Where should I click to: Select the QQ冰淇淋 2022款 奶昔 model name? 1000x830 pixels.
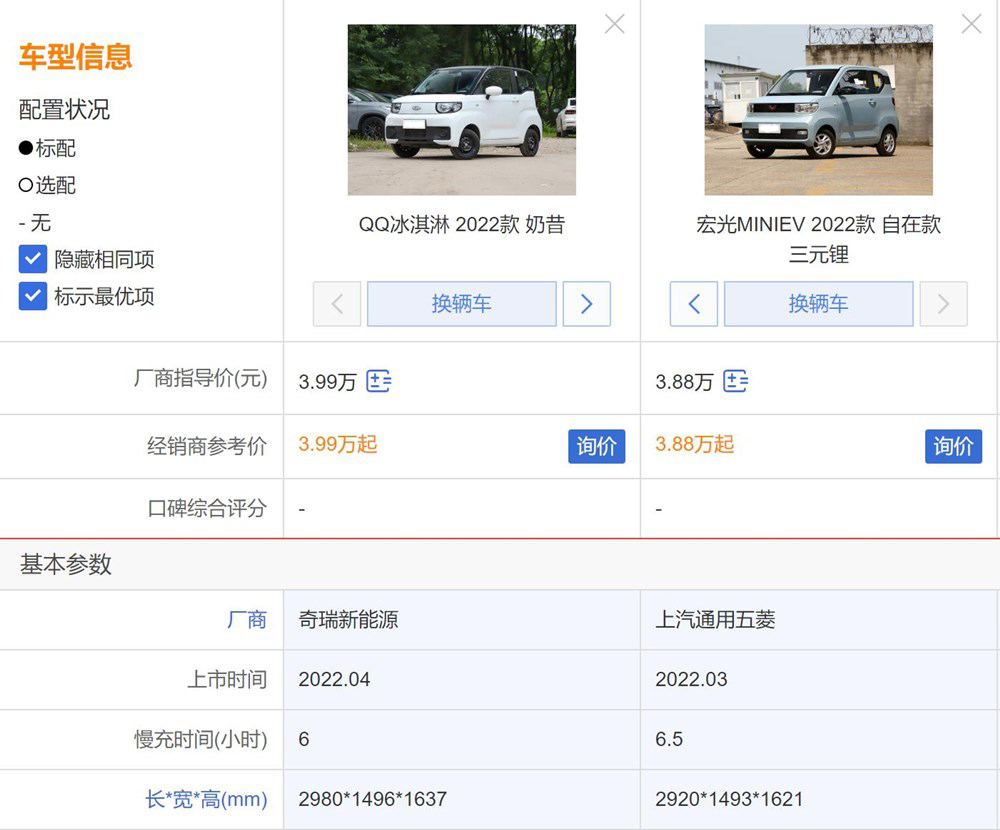pos(461,225)
